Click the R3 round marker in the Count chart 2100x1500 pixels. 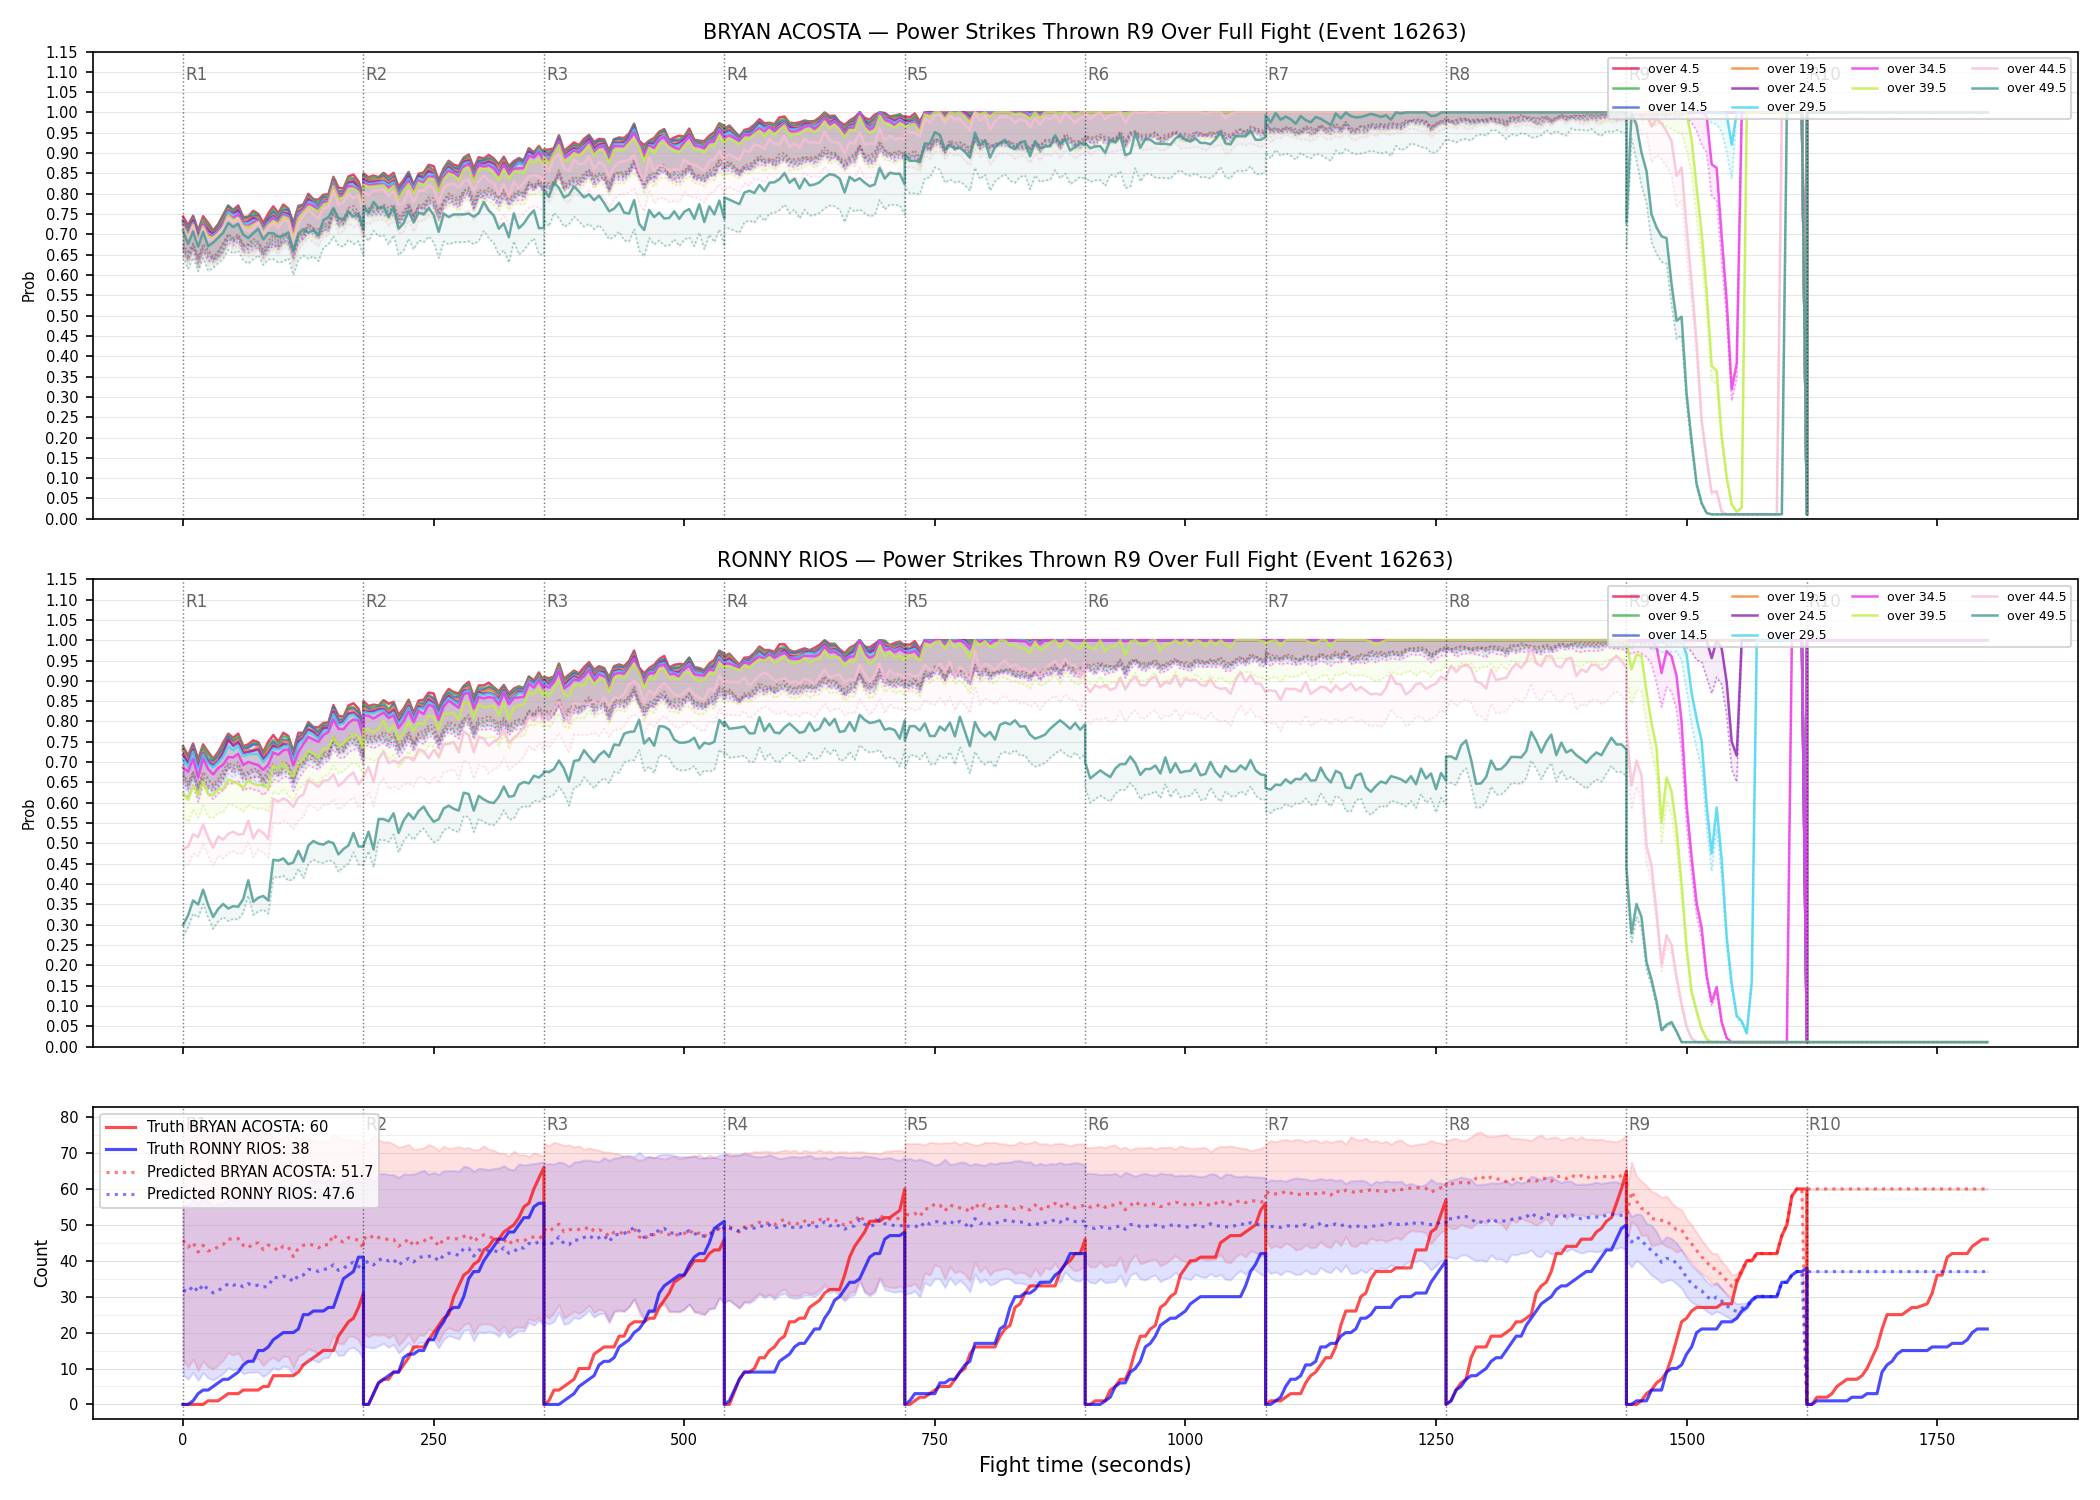tap(557, 1124)
